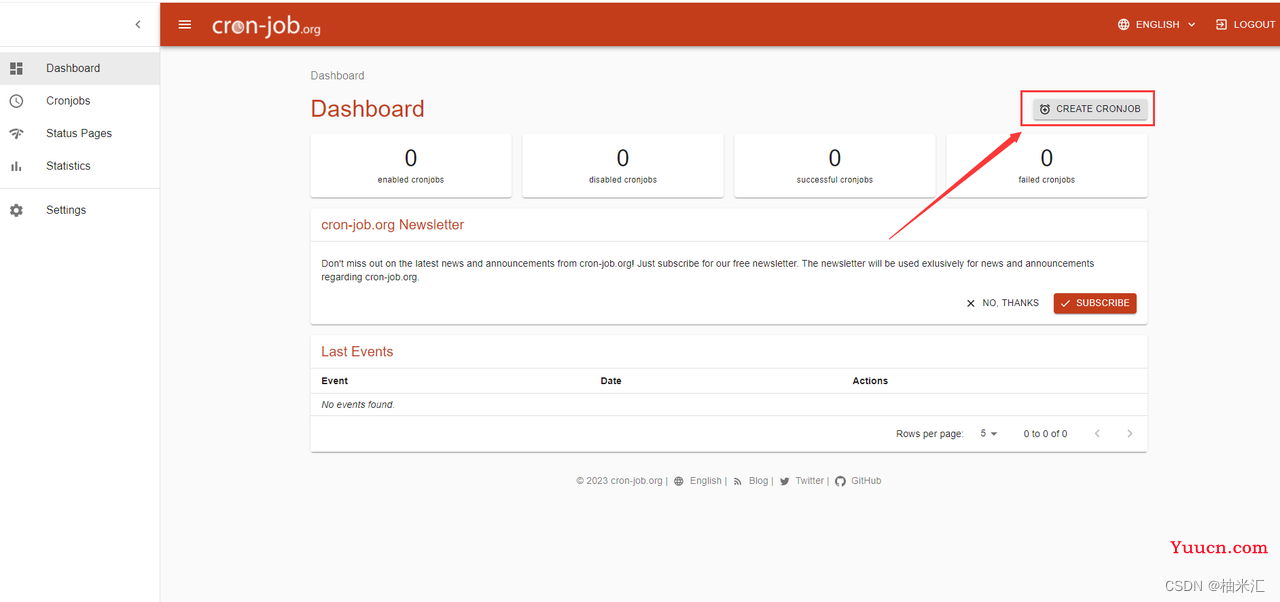Screen dimensions: 1280x602
Task: Select Statistics in the sidebar
Action: (x=80, y=166)
